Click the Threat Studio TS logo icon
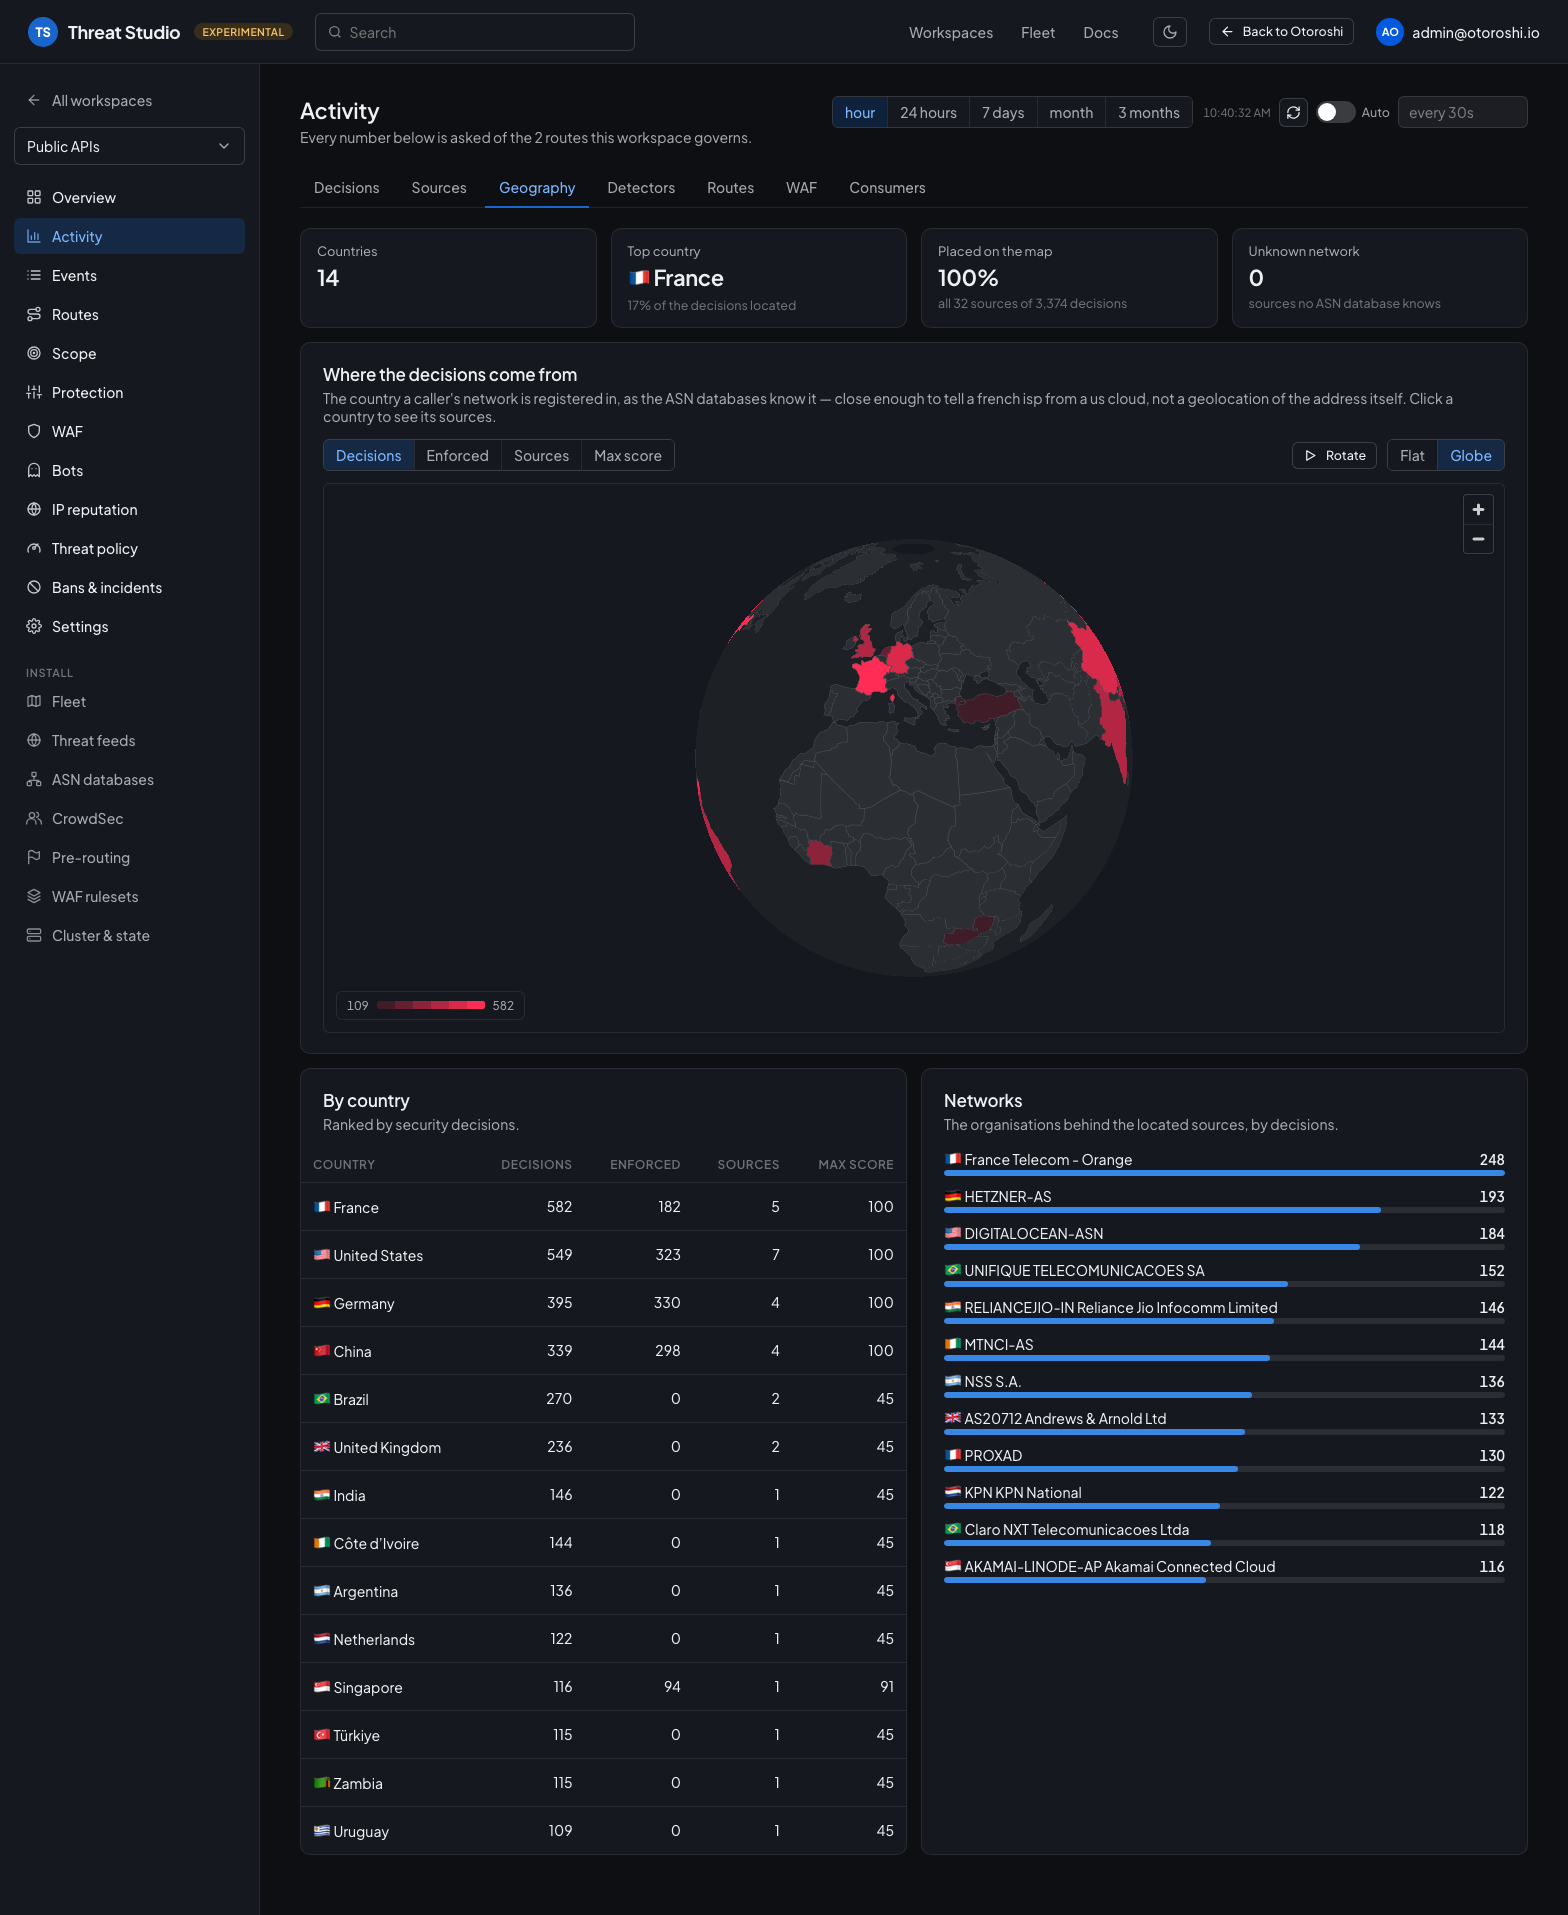The image size is (1568, 1915). click(42, 32)
